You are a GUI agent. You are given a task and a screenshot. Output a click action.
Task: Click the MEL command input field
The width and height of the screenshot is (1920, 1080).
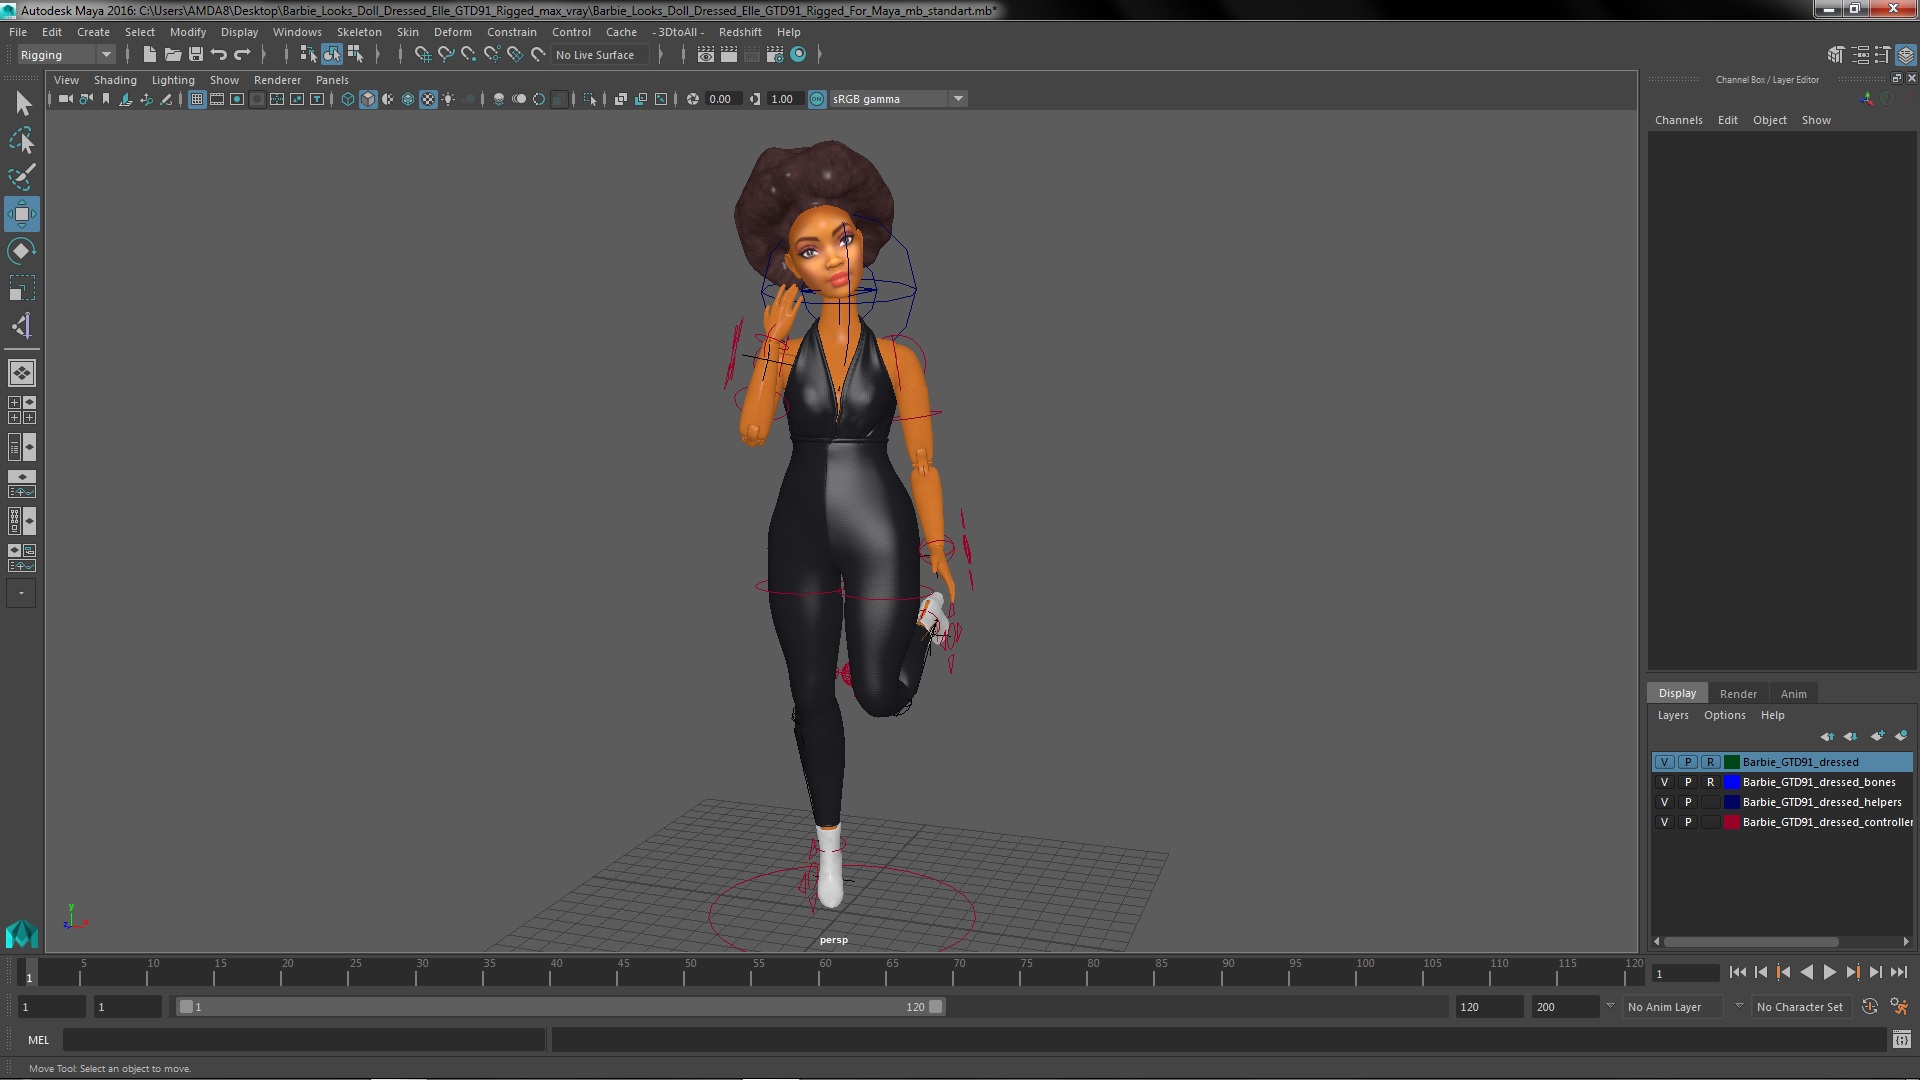(x=304, y=1040)
